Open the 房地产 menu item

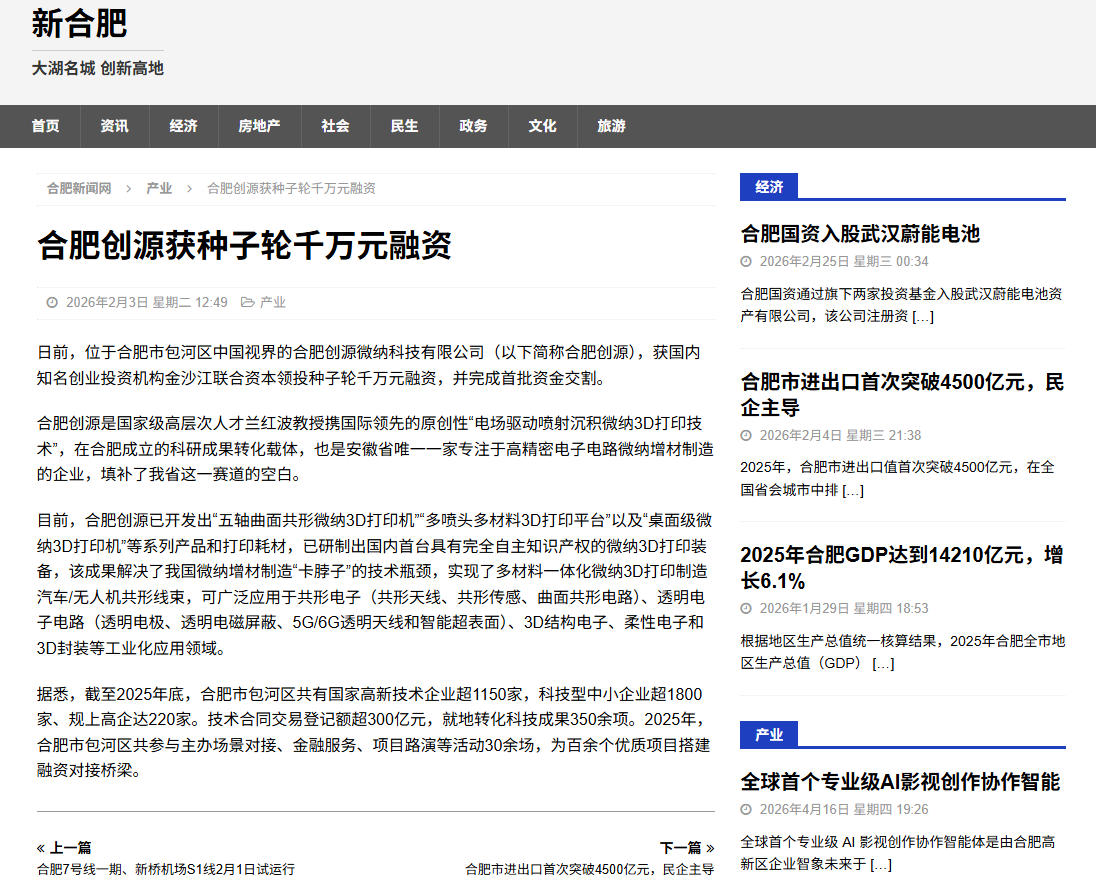(x=259, y=126)
